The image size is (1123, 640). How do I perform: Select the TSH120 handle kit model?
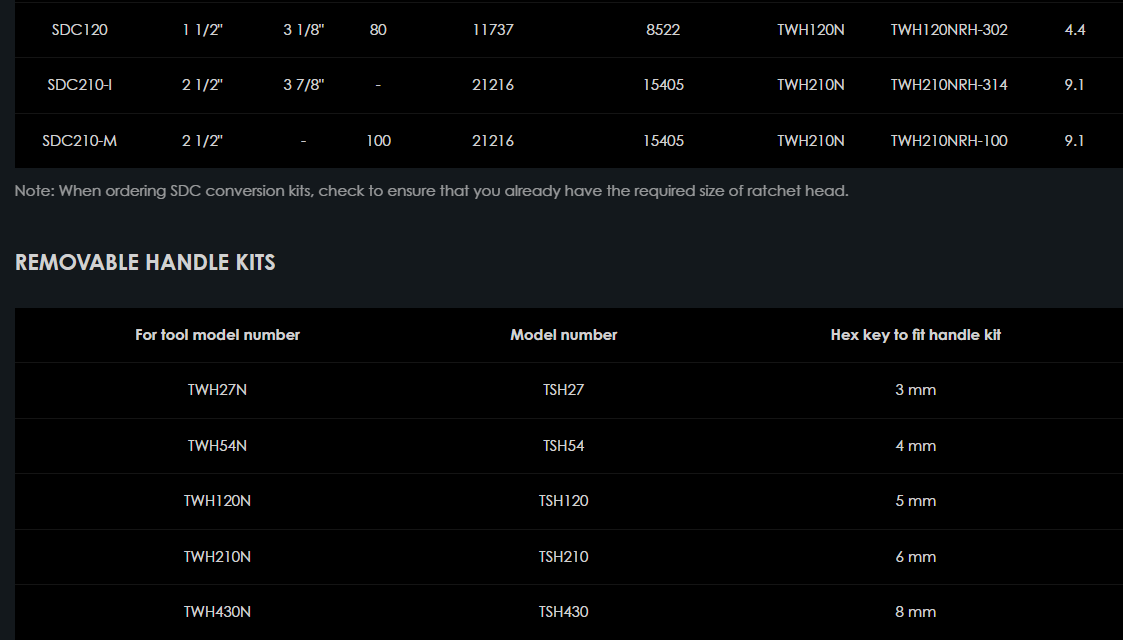[563, 501]
